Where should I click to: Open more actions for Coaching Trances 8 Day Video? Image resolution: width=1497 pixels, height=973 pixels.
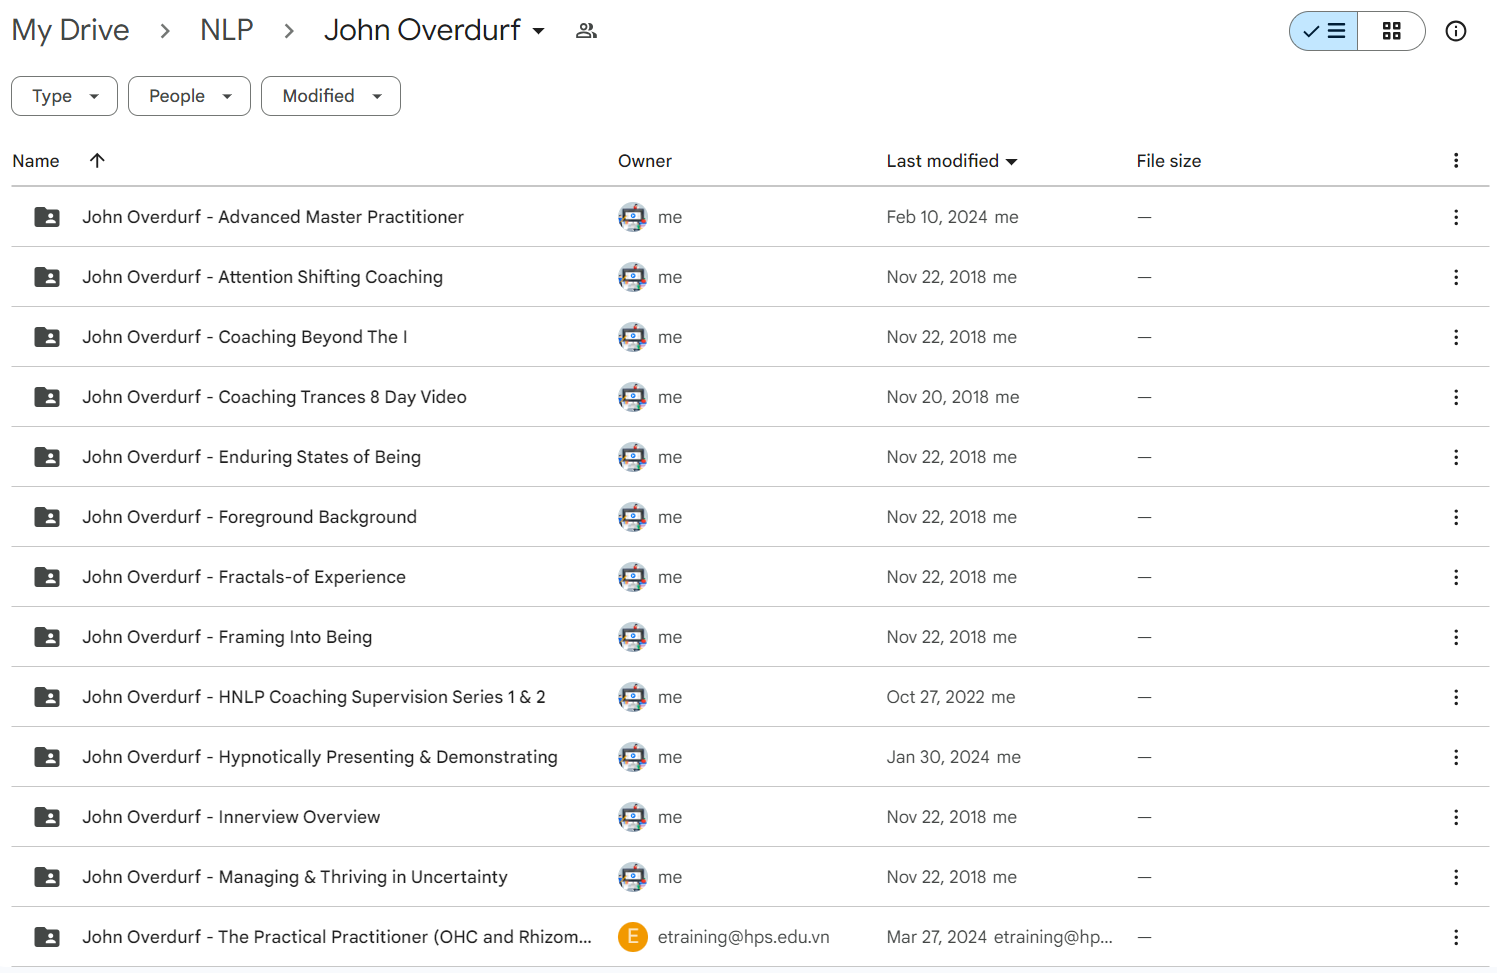(1456, 397)
